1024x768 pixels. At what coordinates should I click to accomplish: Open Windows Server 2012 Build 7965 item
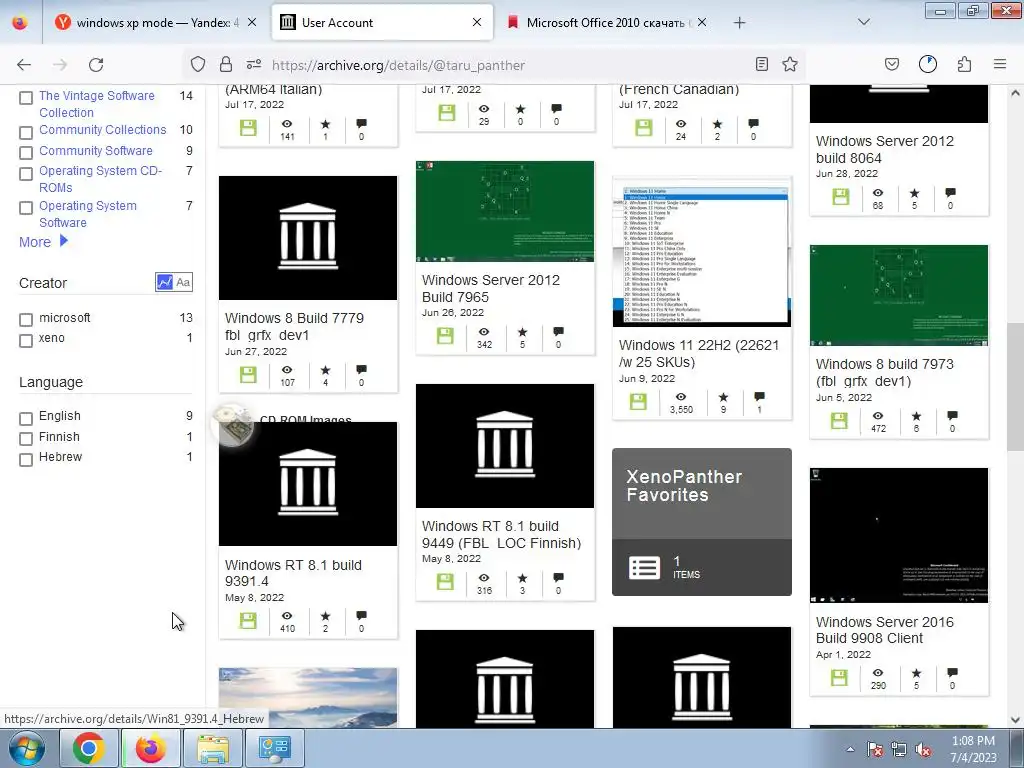490,288
